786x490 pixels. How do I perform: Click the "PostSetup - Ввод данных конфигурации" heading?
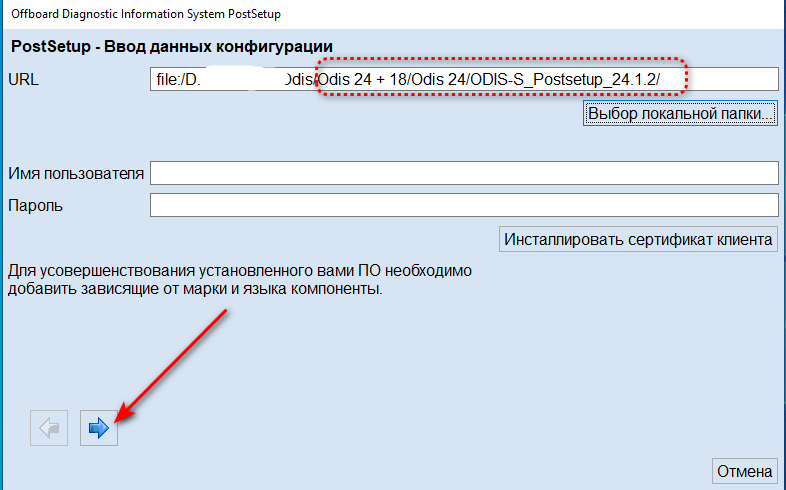(171, 47)
